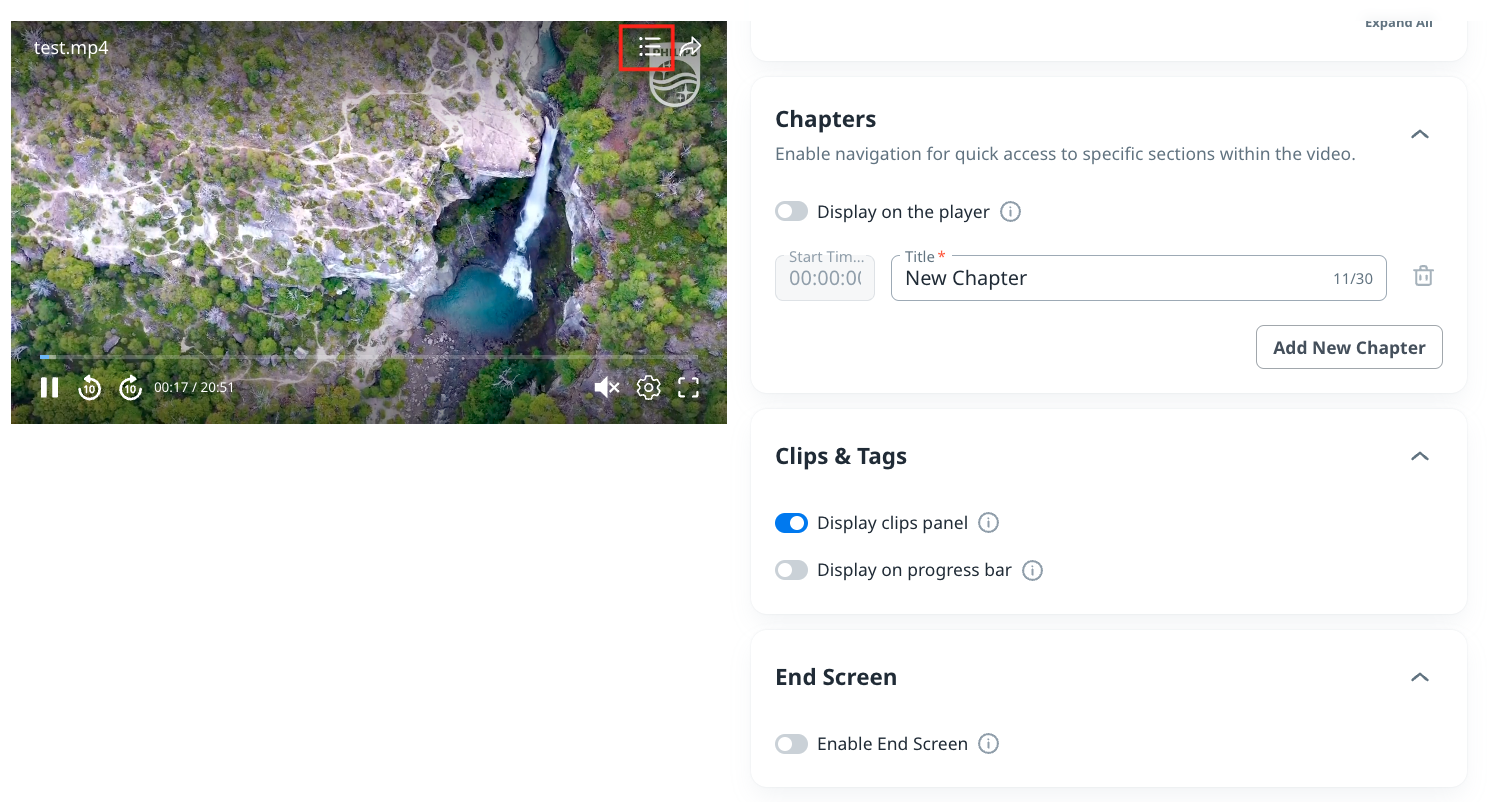Show info for Display on the player
The height and width of the screenshot is (802, 1487).
[x=1011, y=212]
